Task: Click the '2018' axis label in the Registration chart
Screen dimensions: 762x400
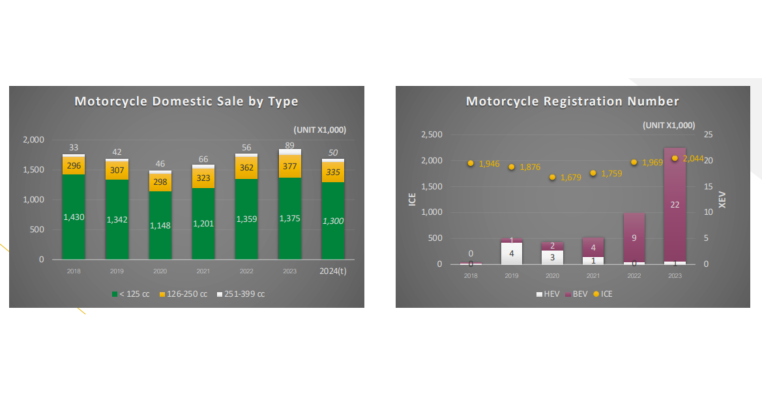Action: [x=470, y=276]
